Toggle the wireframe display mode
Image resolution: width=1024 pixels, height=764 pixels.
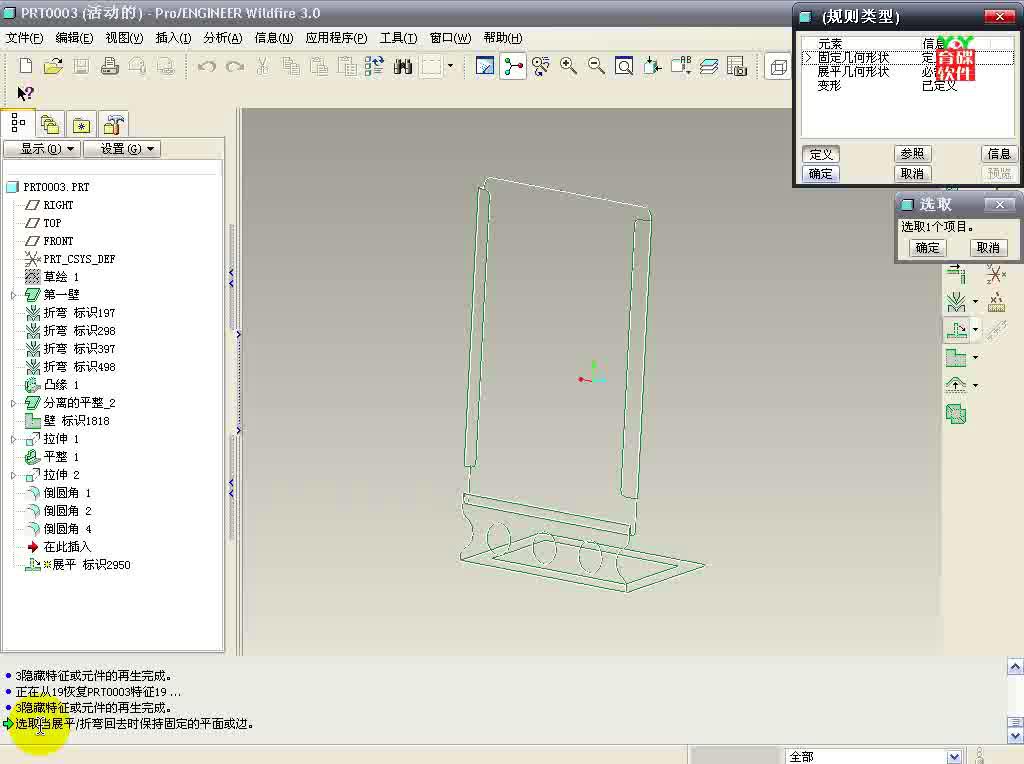(778, 67)
